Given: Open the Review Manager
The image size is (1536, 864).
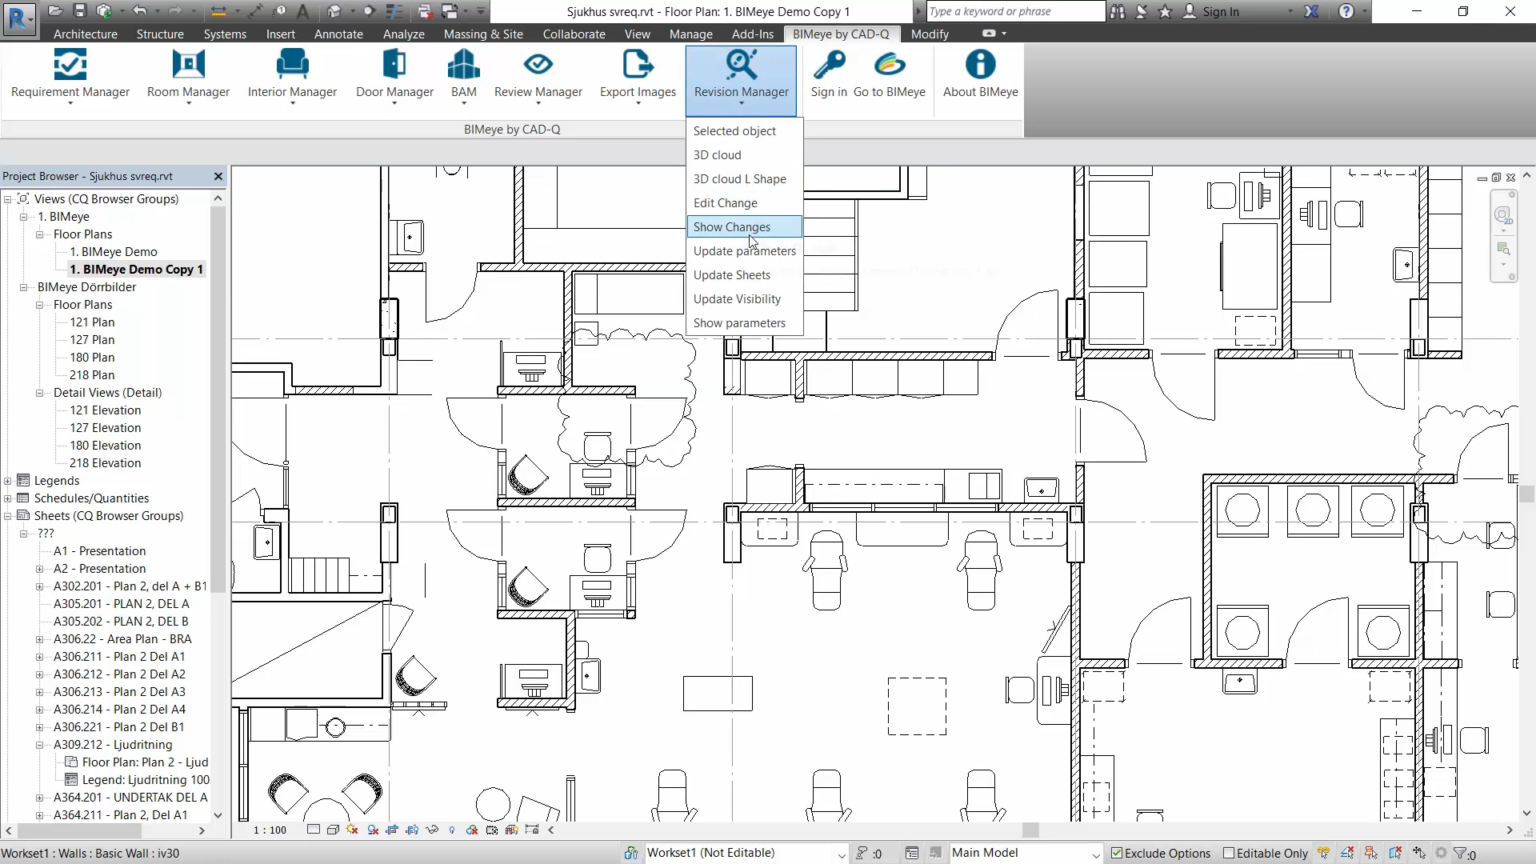Looking at the screenshot, I should 538,76.
